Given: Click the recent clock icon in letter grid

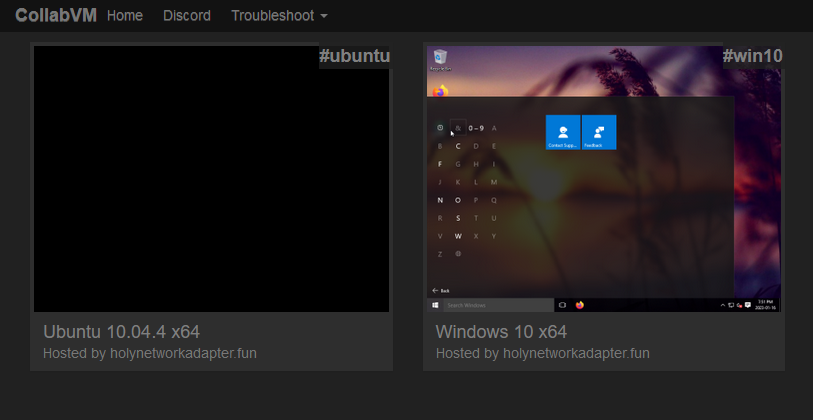Looking at the screenshot, I should click(x=440, y=128).
